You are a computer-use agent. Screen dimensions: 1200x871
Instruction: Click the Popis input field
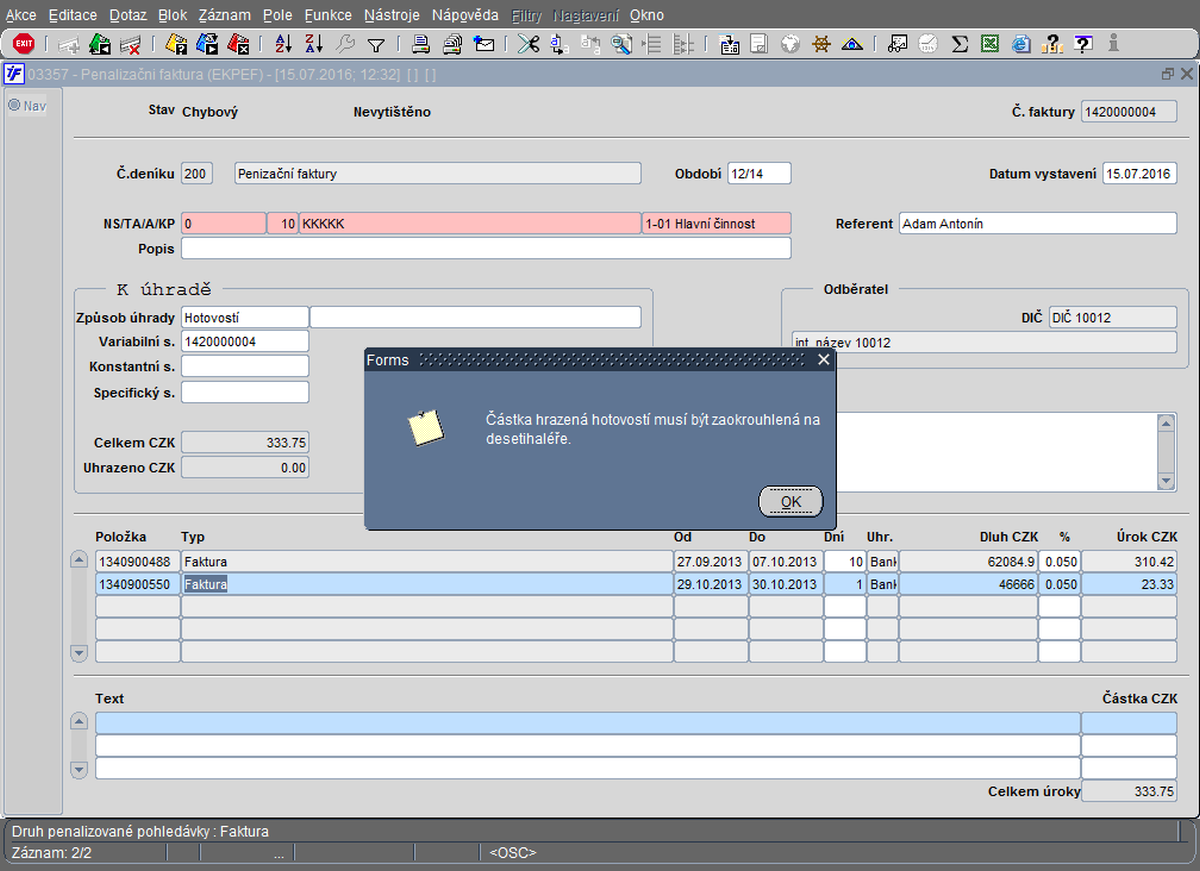486,248
